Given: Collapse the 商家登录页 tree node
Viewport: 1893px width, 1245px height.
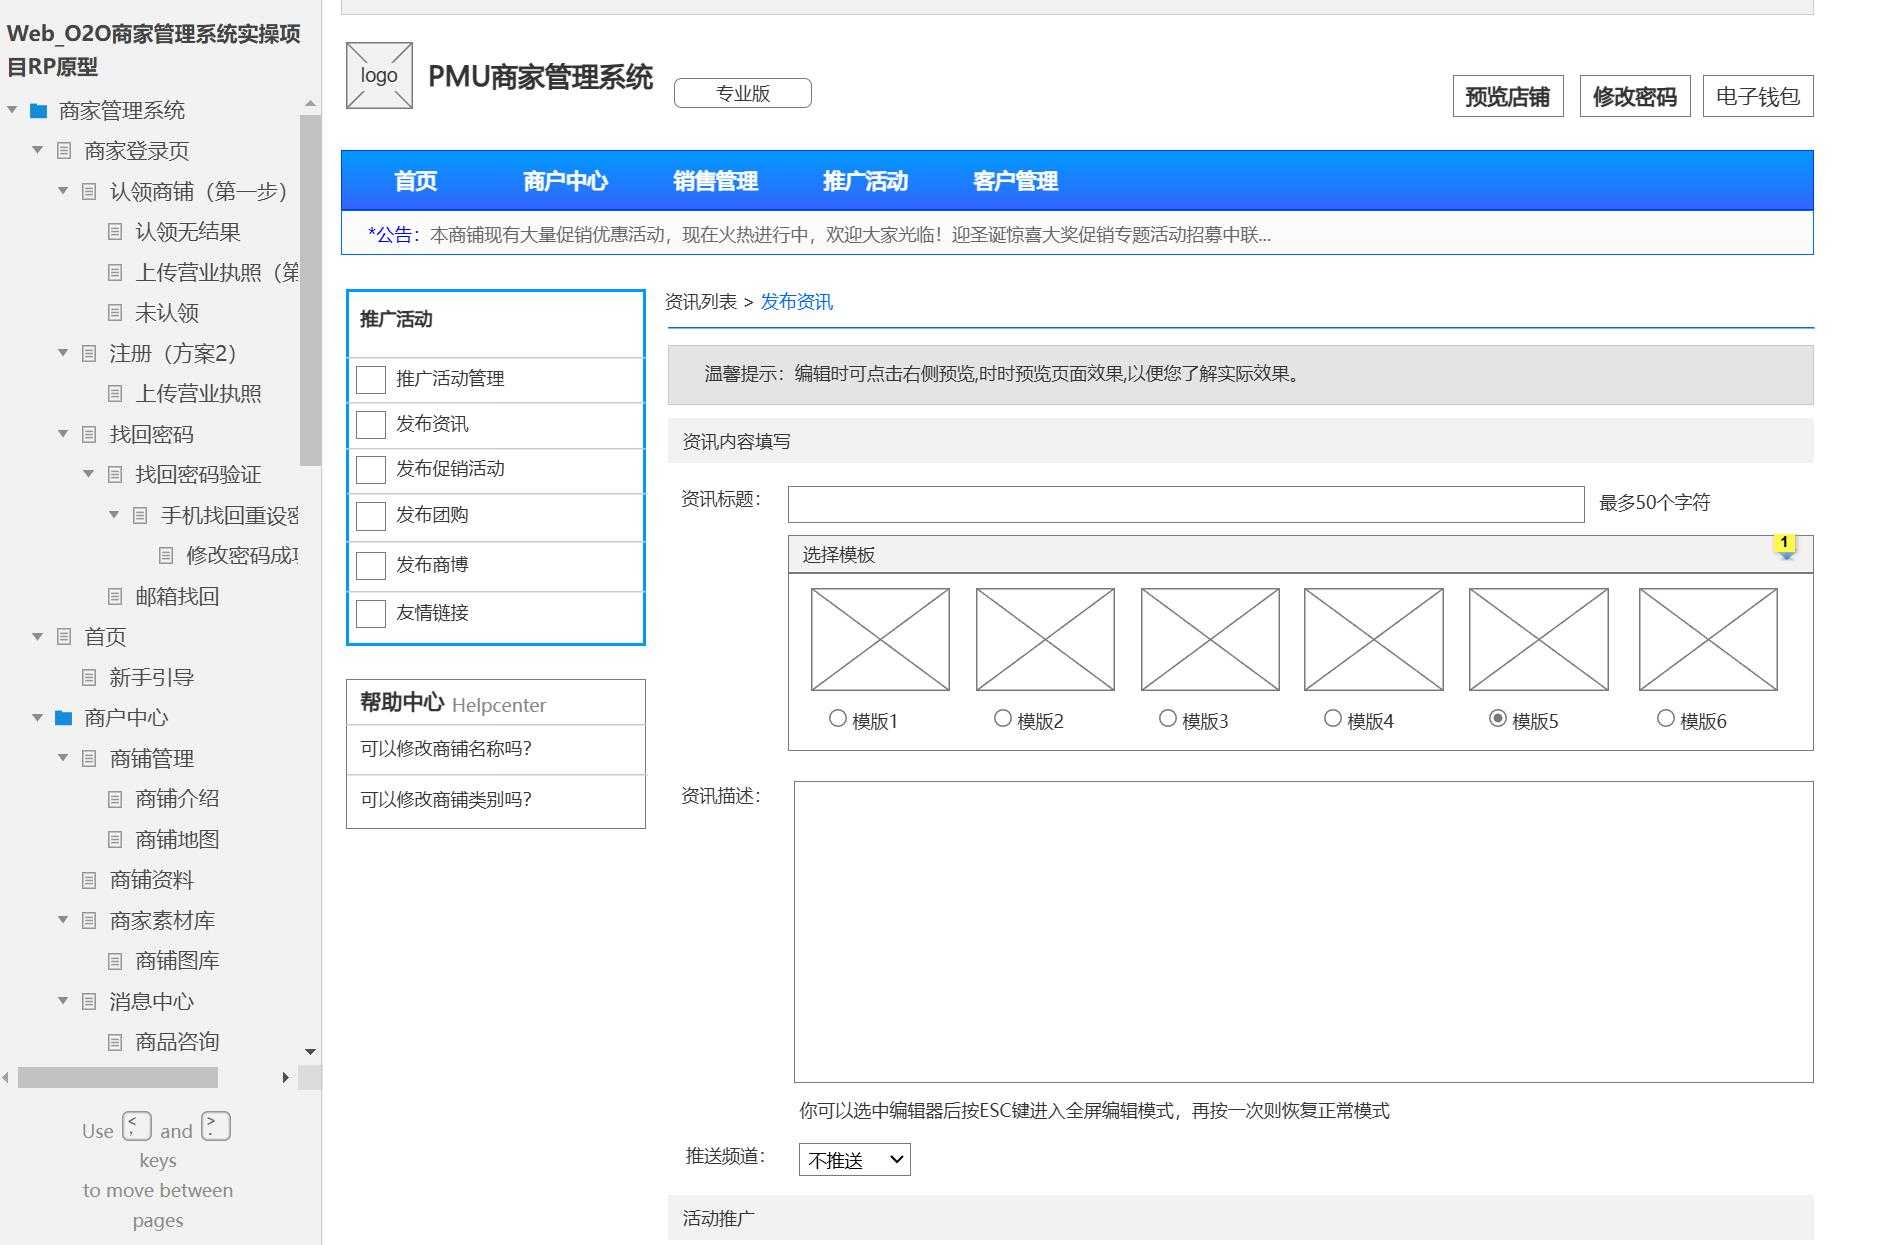Looking at the screenshot, I should 37,151.
